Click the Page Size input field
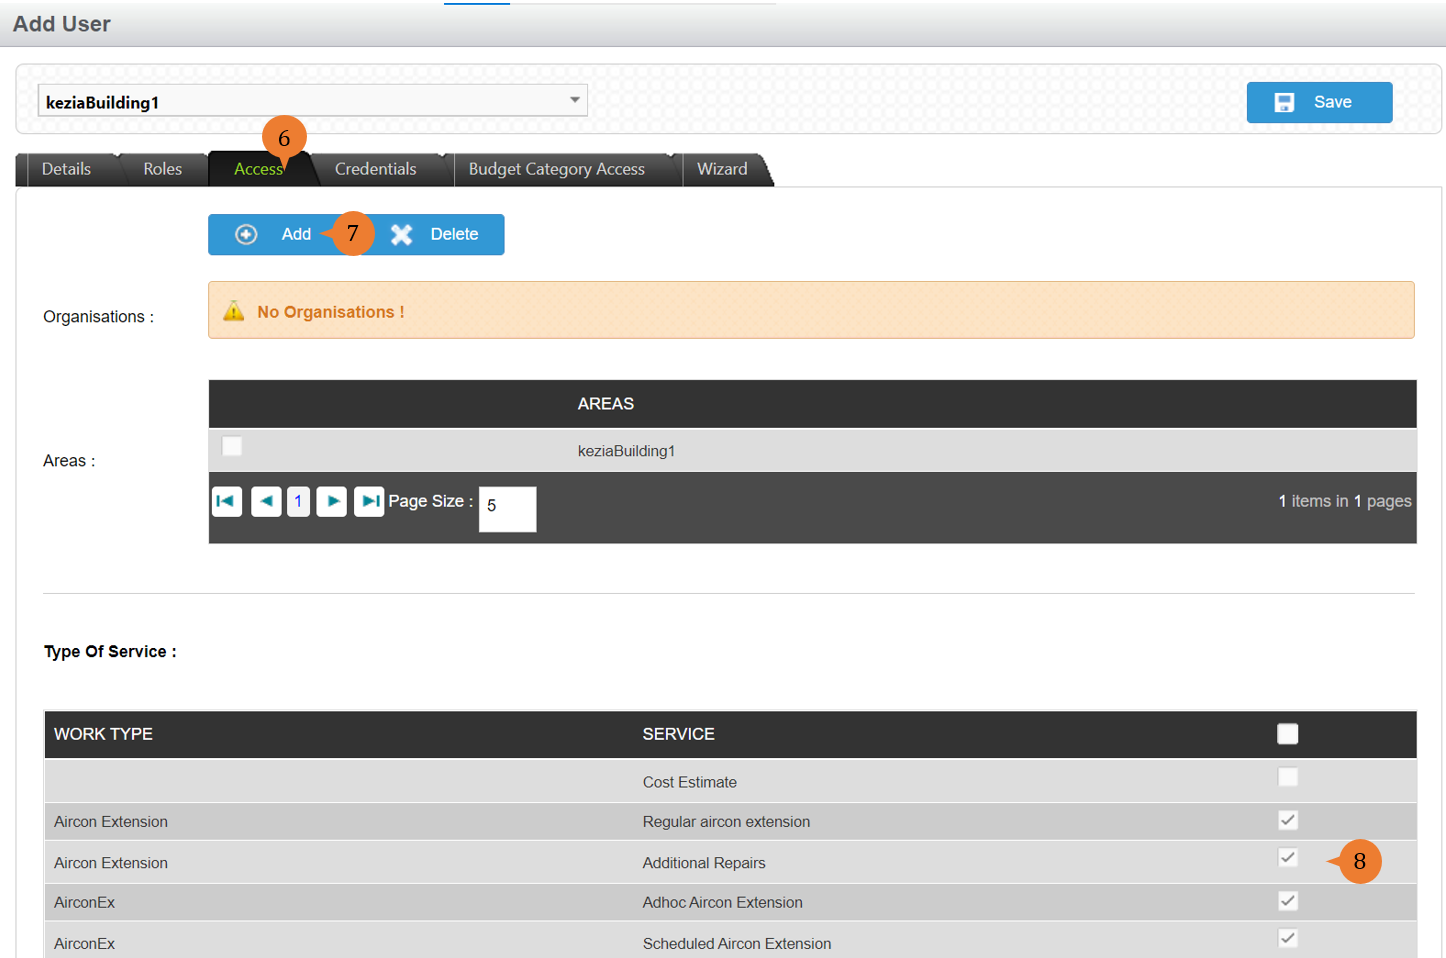The width and height of the screenshot is (1446, 958). click(508, 509)
